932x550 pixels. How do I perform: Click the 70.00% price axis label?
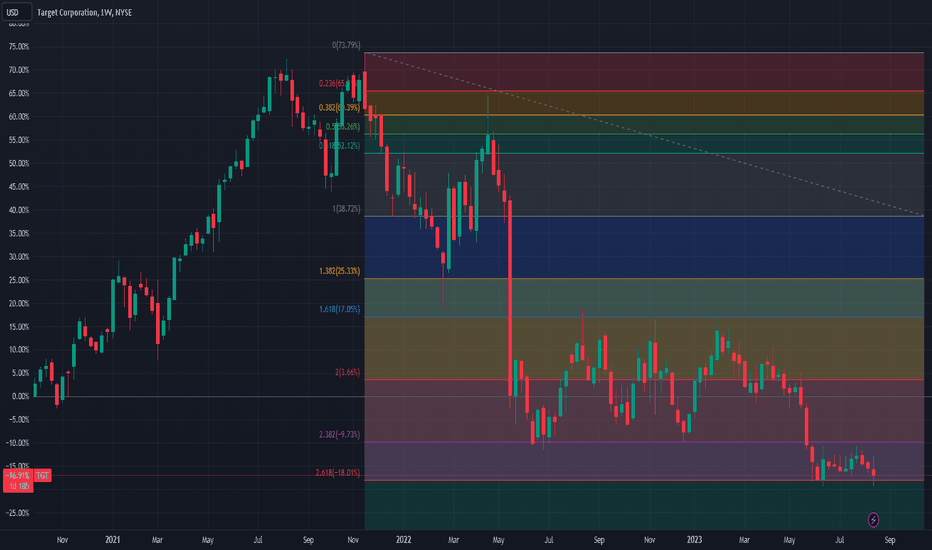[x=19, y=70]
